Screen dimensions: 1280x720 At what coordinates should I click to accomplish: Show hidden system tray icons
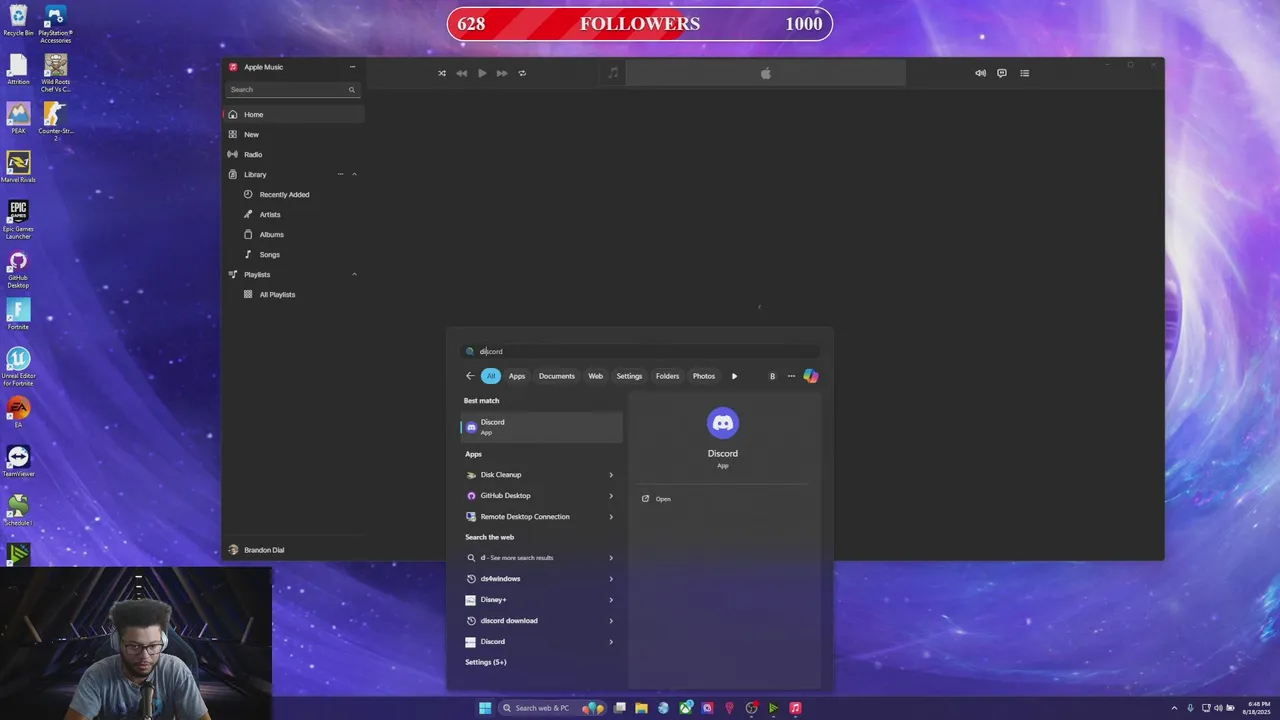tap(1176, 708)
